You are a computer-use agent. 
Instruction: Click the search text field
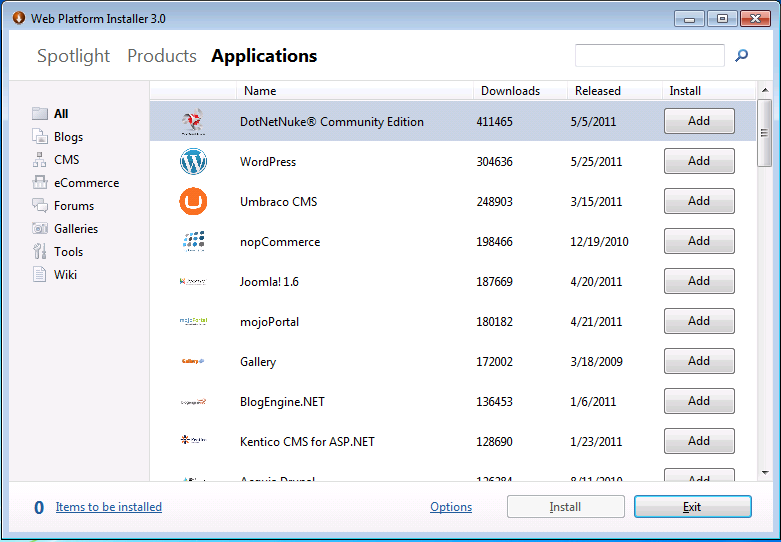650,55
